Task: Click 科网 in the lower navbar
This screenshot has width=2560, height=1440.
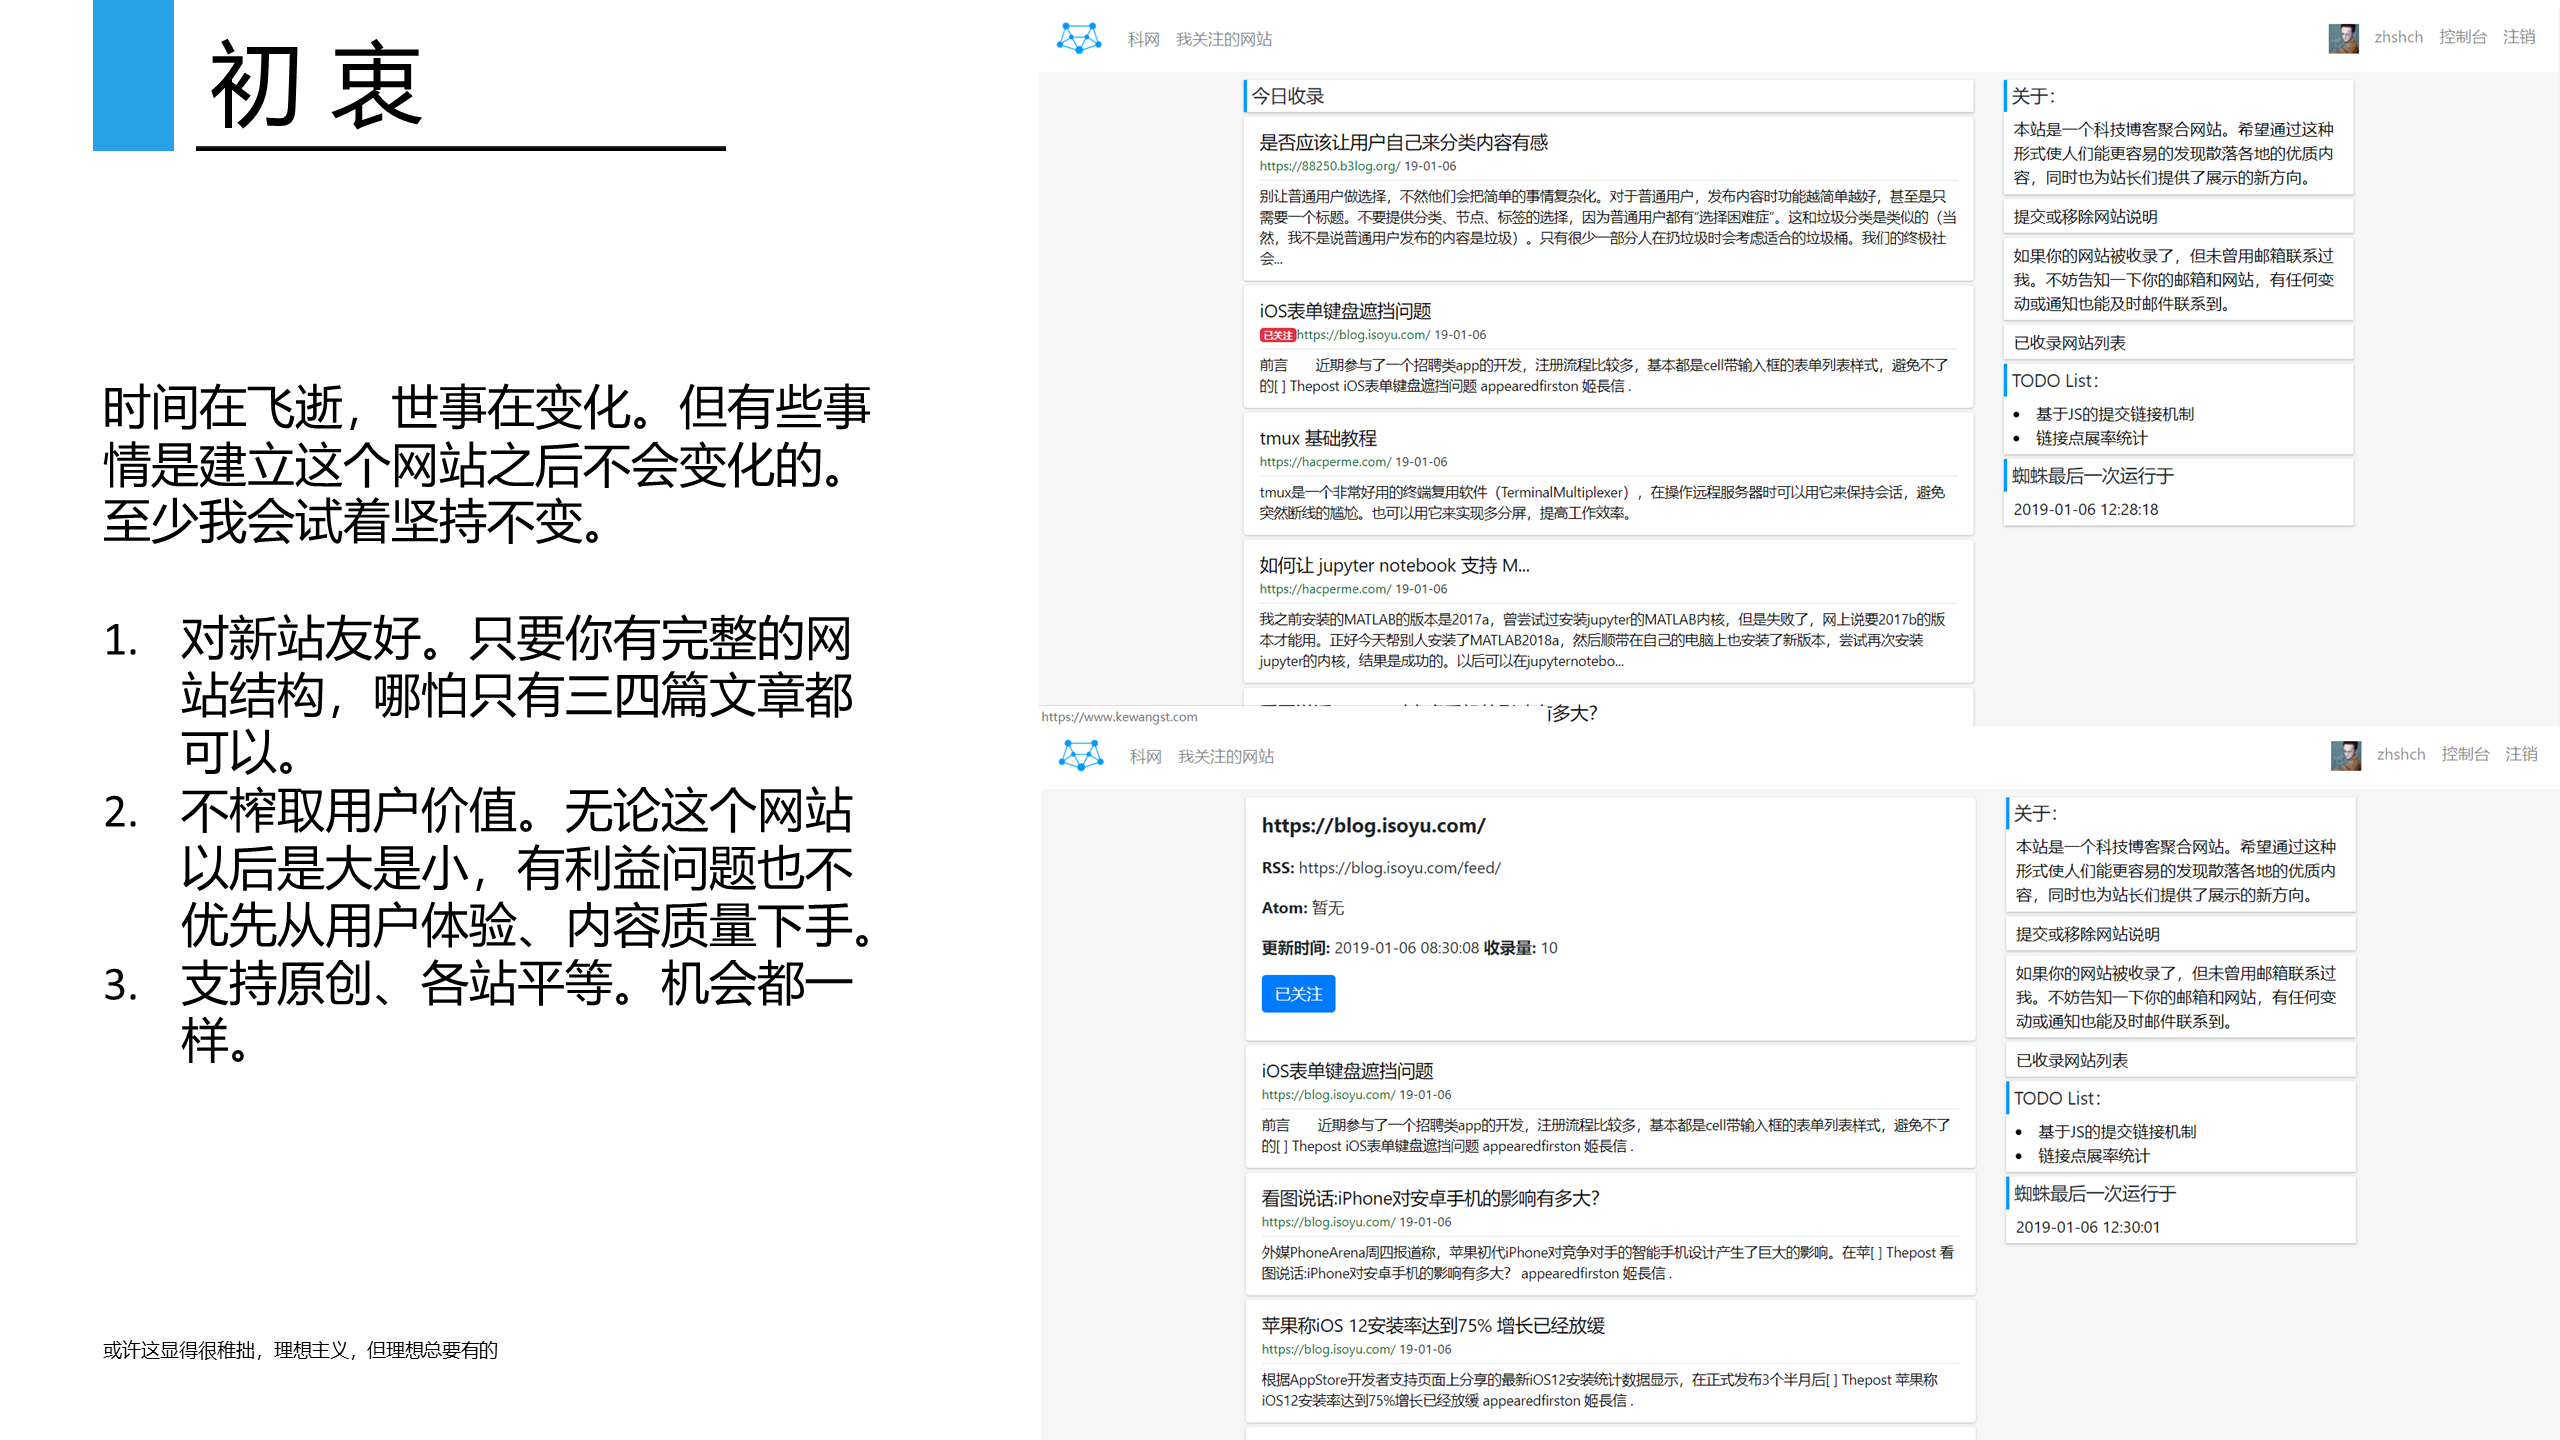Action: [x=1145, y=756]
